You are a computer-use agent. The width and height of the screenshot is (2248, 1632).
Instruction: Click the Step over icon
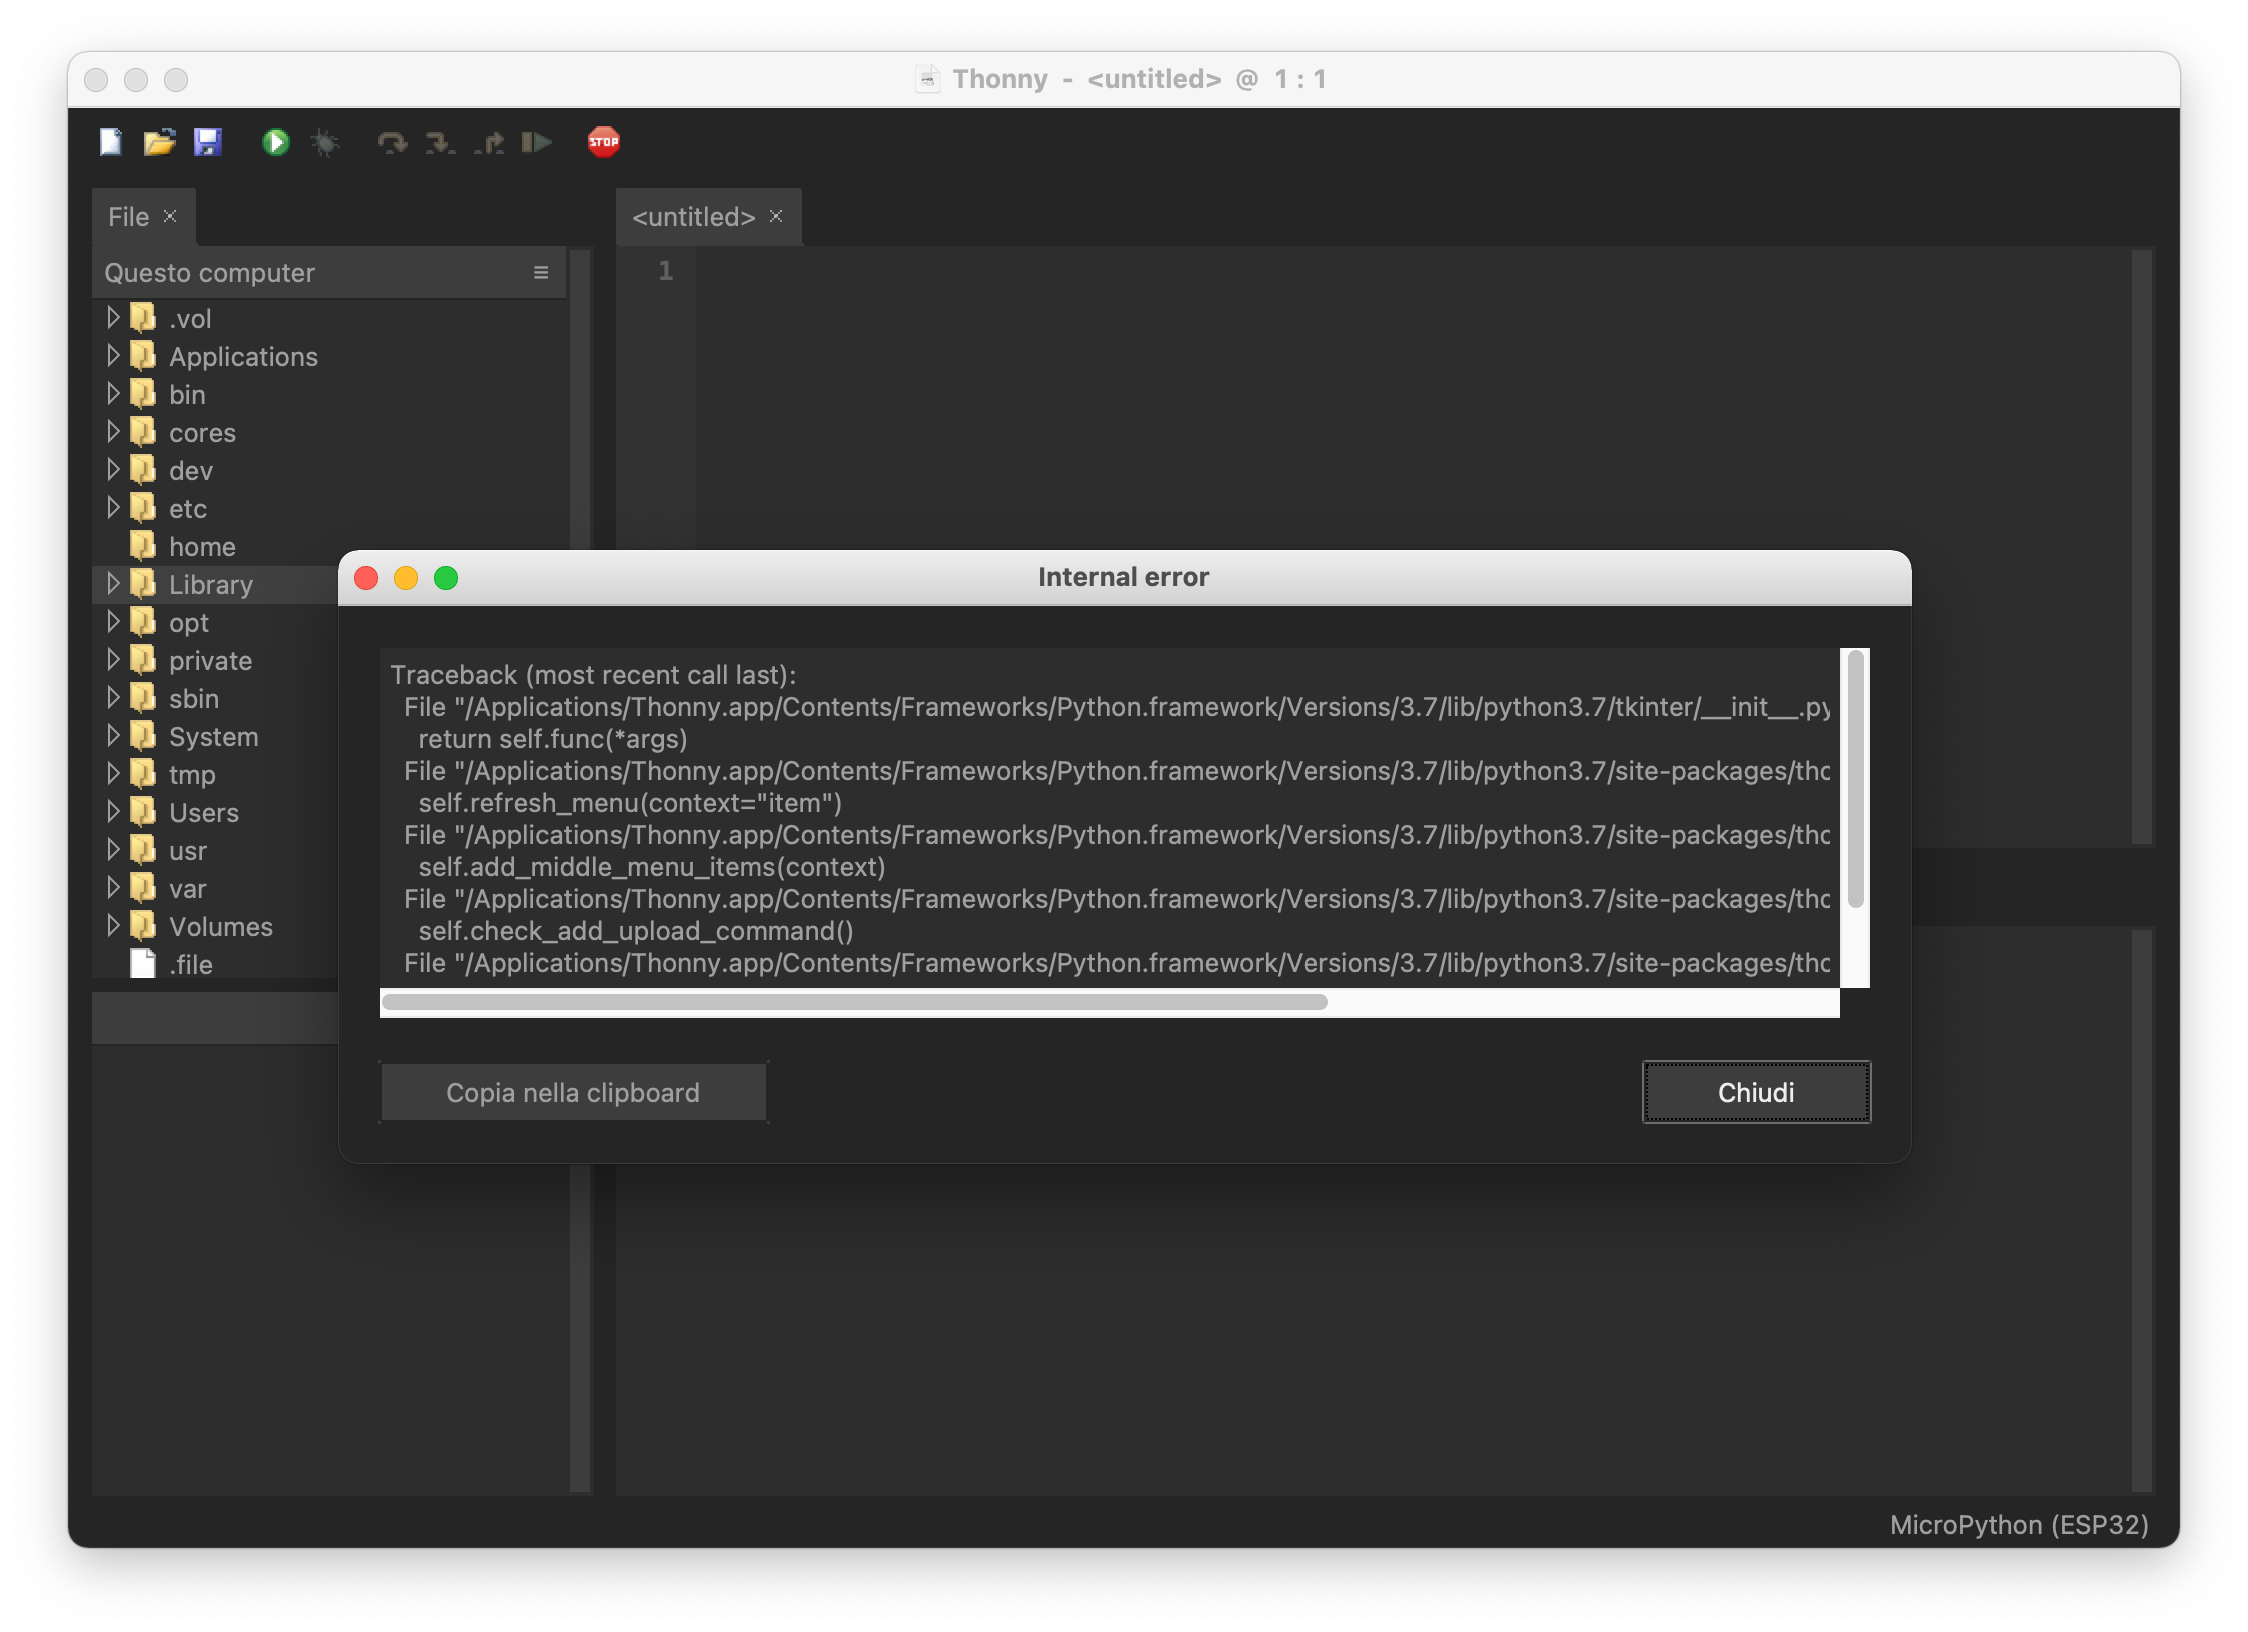pos(392,142)
